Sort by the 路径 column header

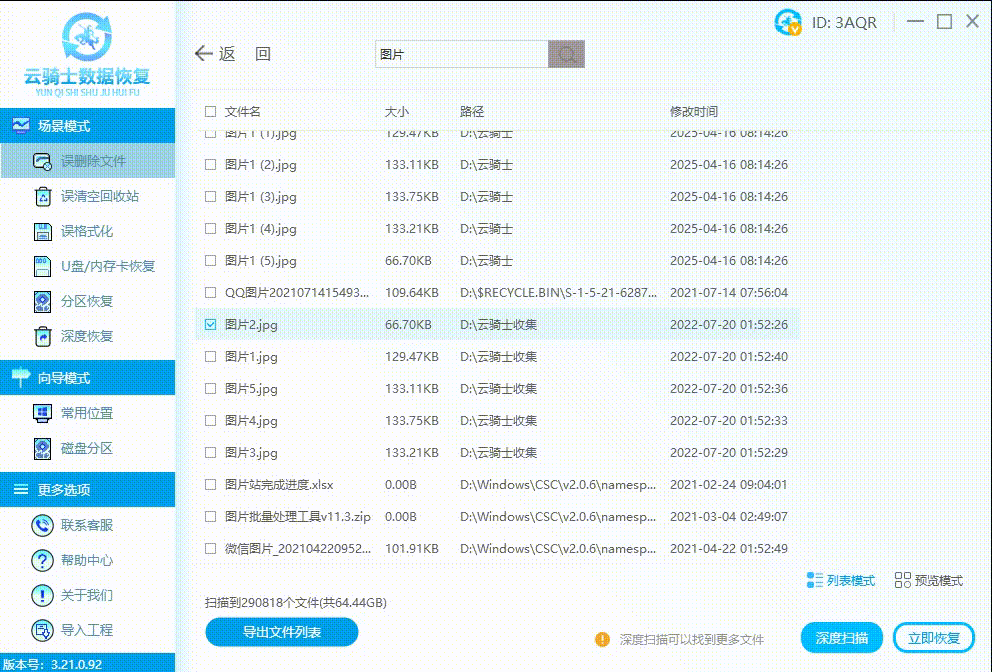(472, 112)
